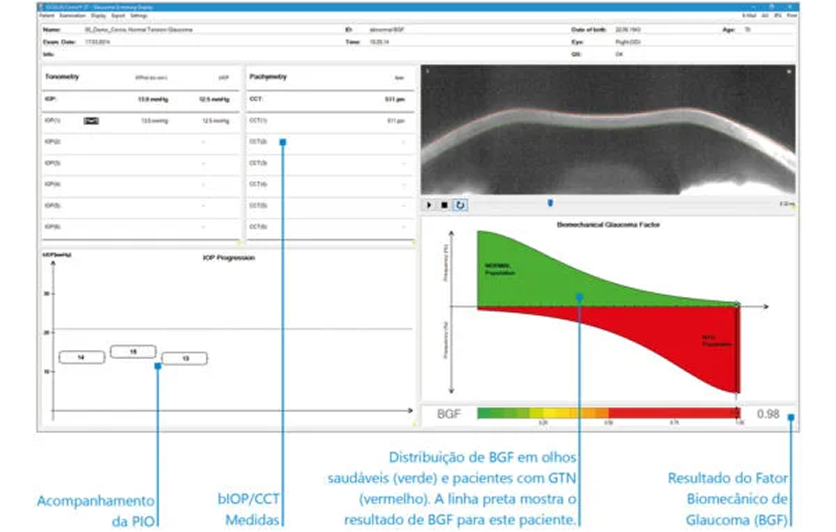Open the Patient menu
This screenshot has width=836, height=532.
tap(46, 16)
